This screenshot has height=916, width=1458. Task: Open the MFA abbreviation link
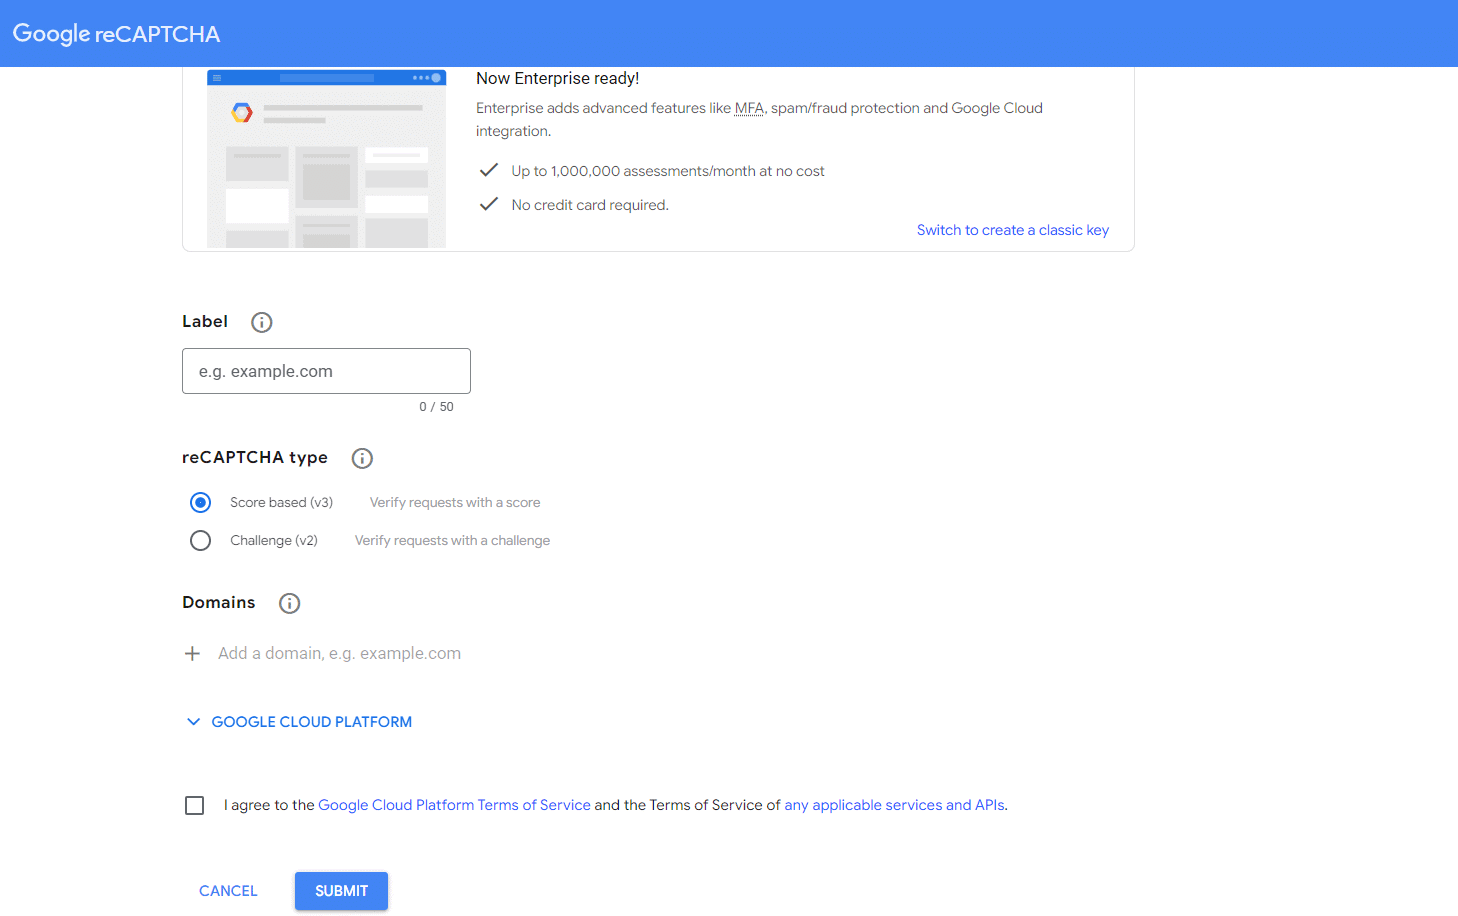click(x=749, y=108)
